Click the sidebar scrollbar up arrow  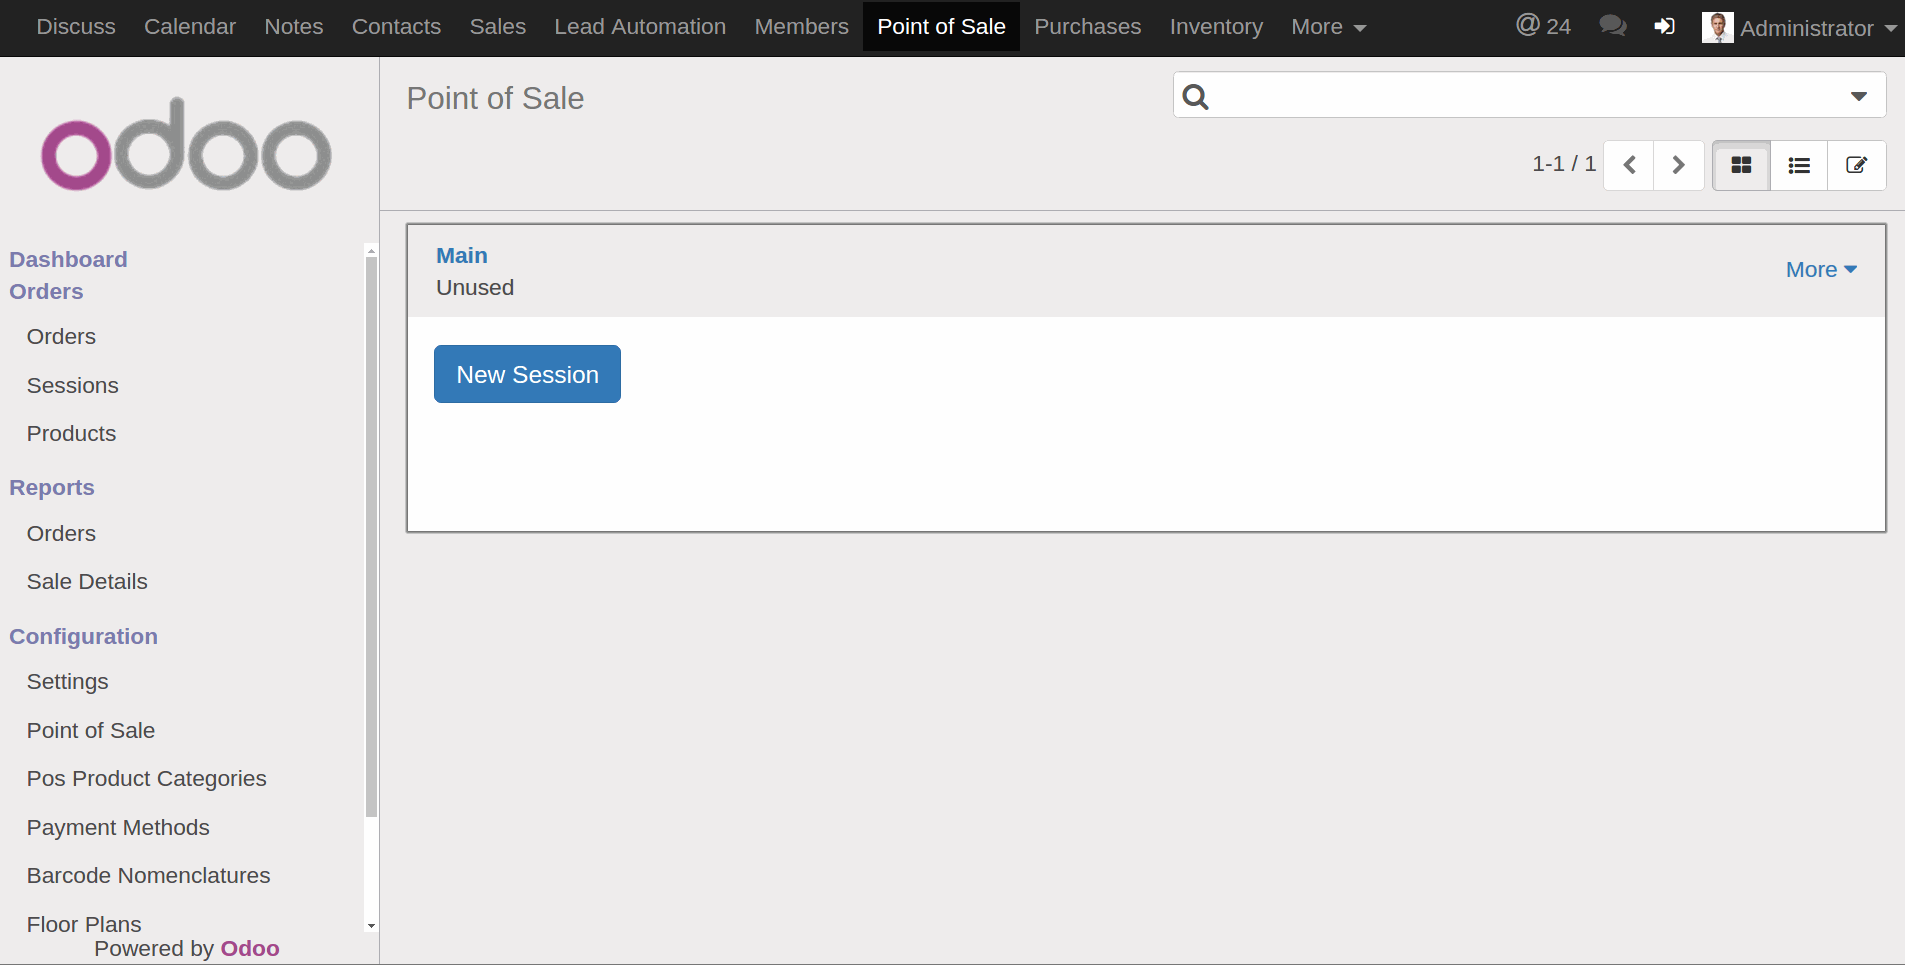click(371, 251)
